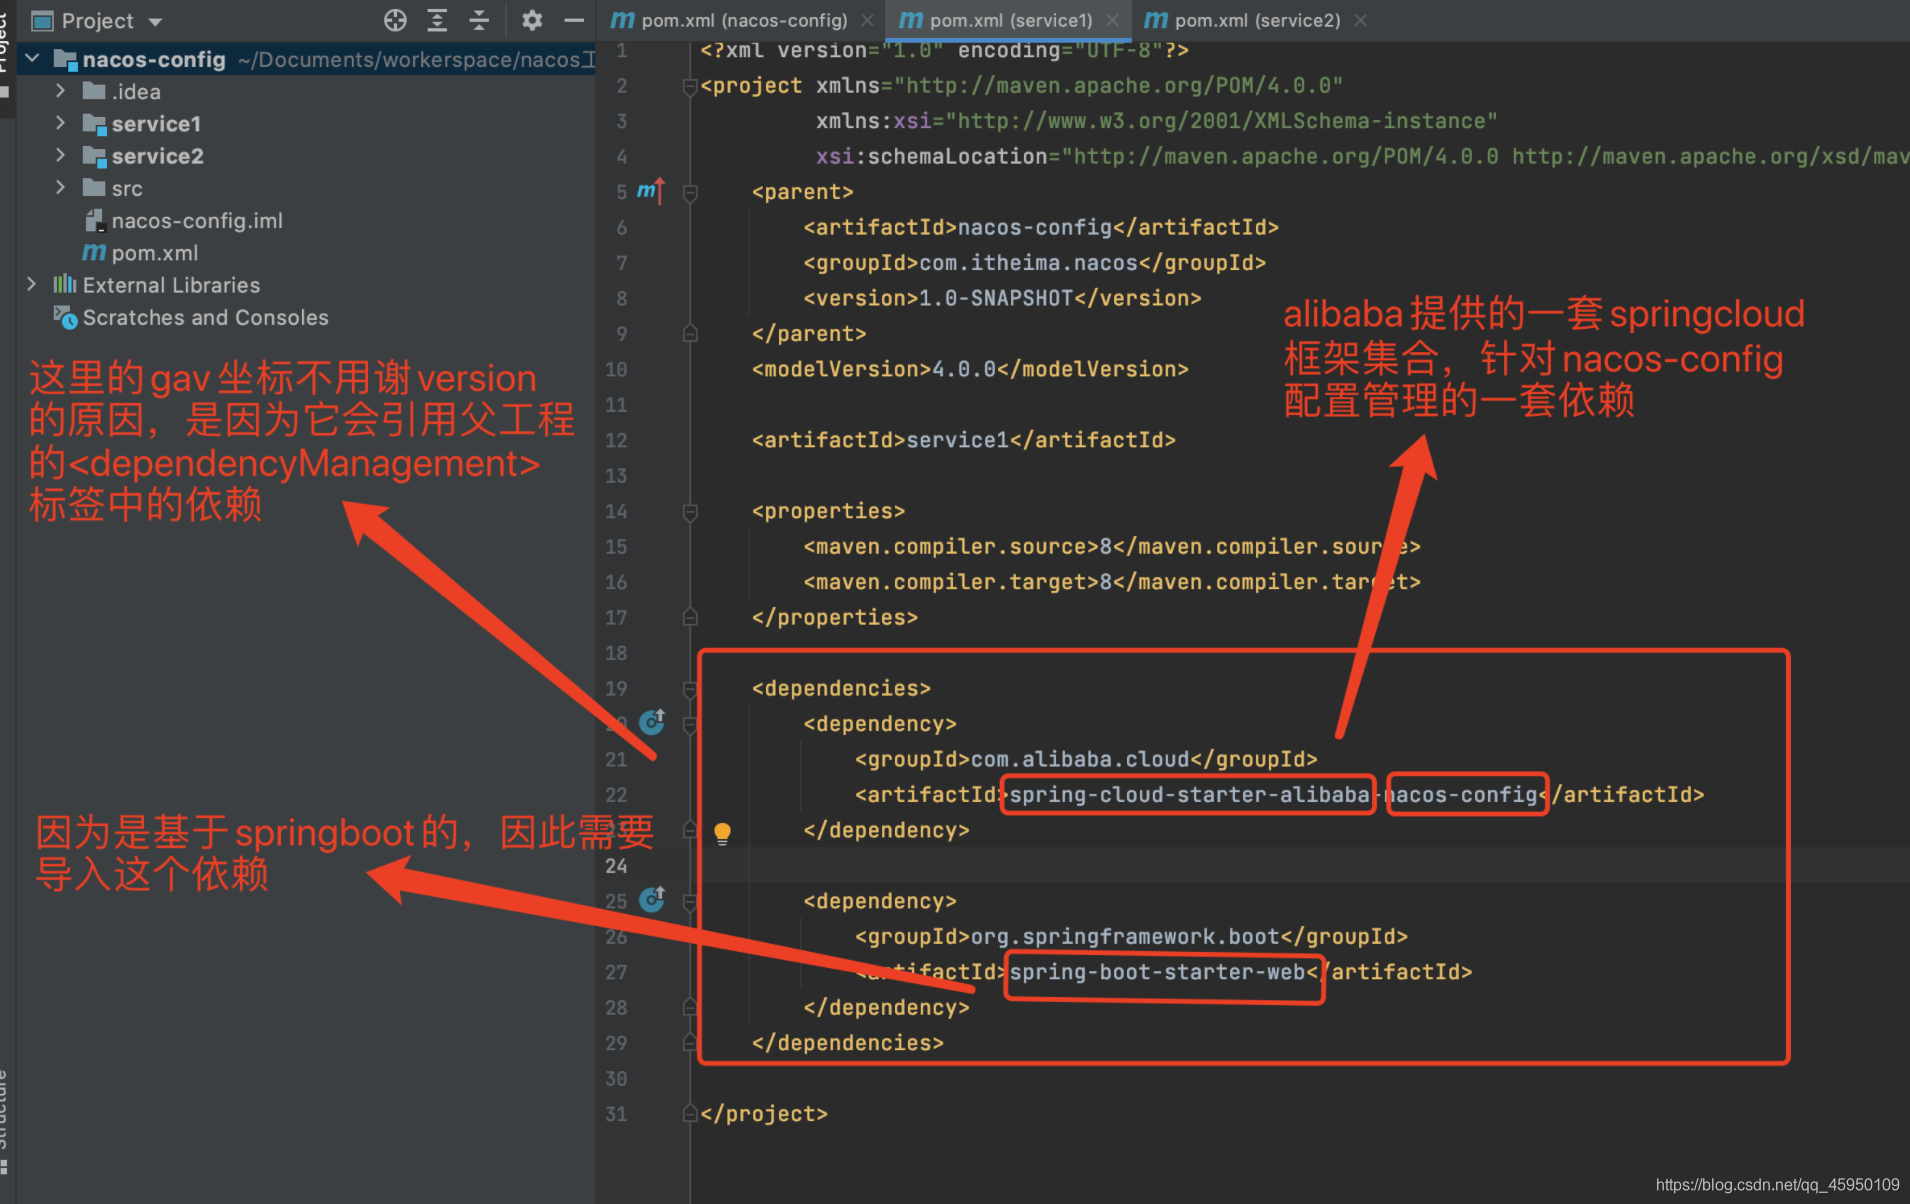Click 'com.itheima.nacos' groupId value
1910x1204 pixels.
point(1028,263)
